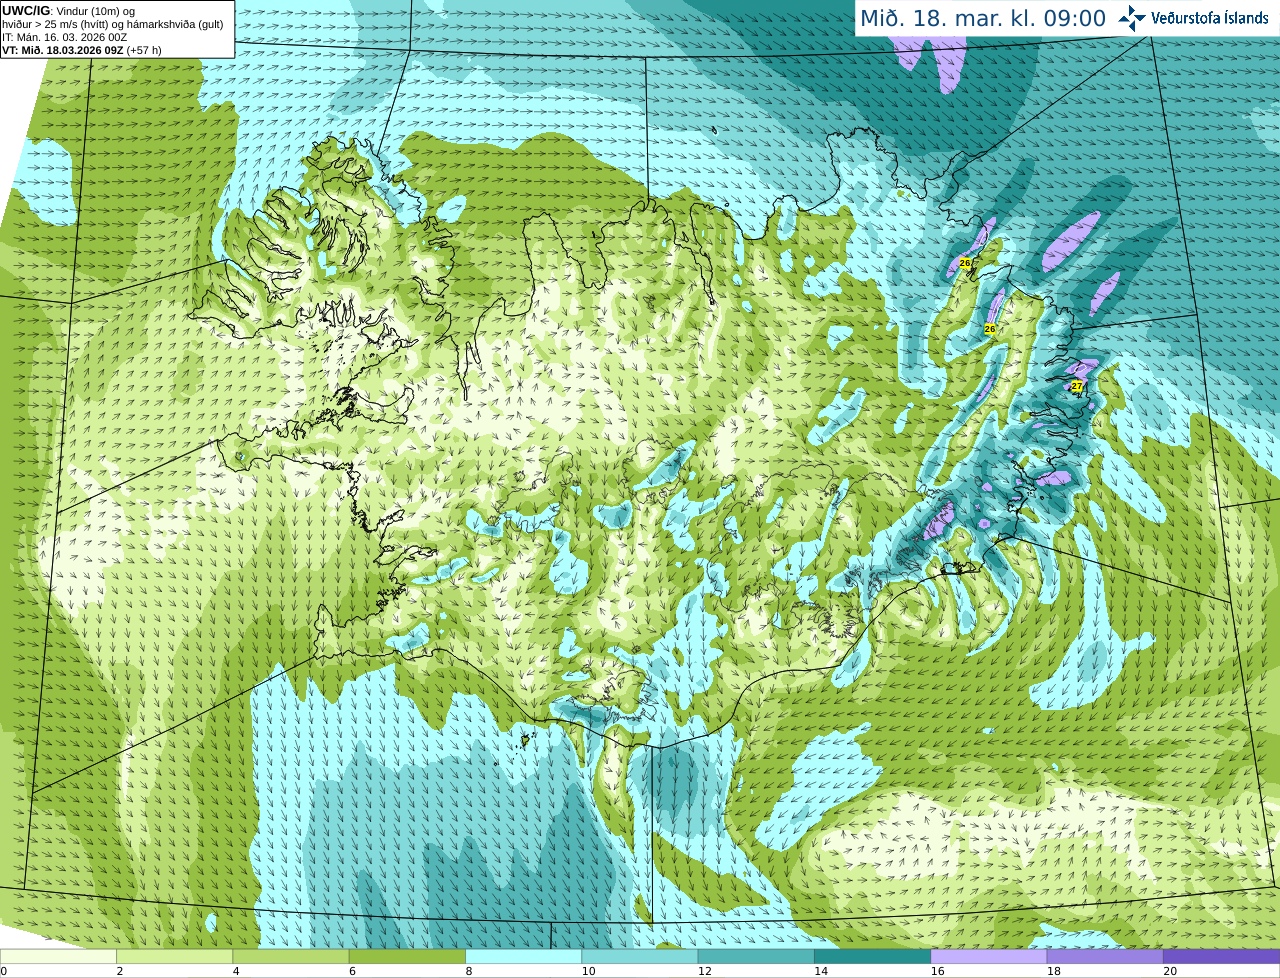Click the scale label 0

(4, 971)
